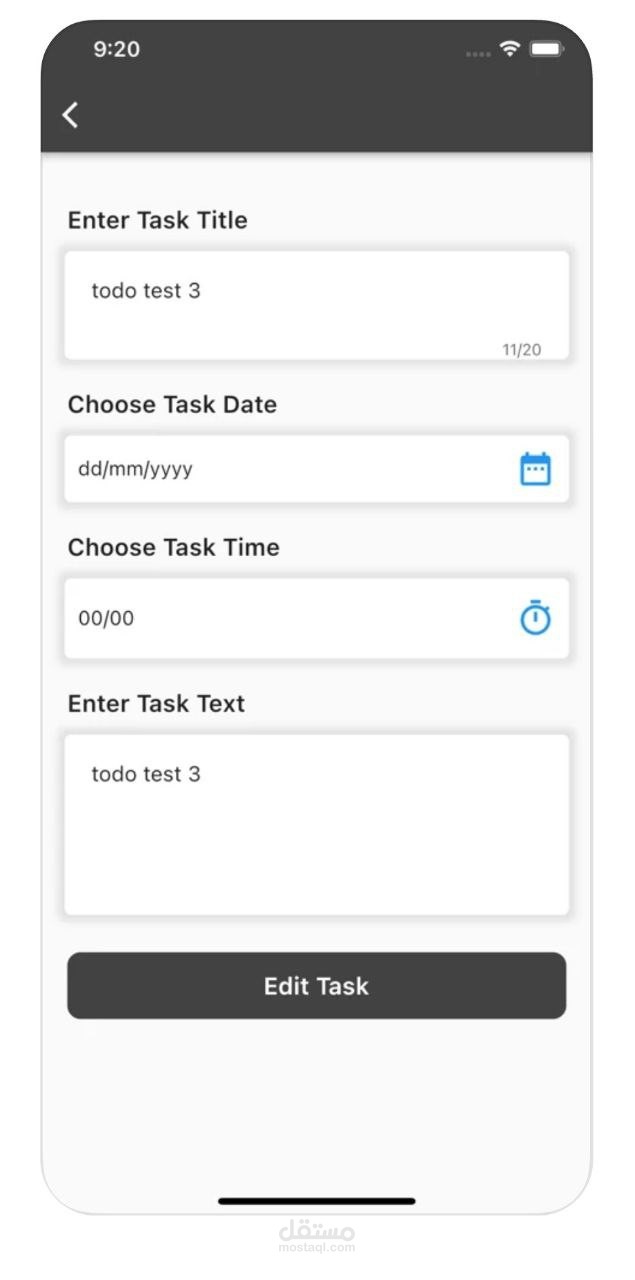Tap the home indicator bar
The height and width of the screenshot is (1280, 635).
coord(316,1200)
